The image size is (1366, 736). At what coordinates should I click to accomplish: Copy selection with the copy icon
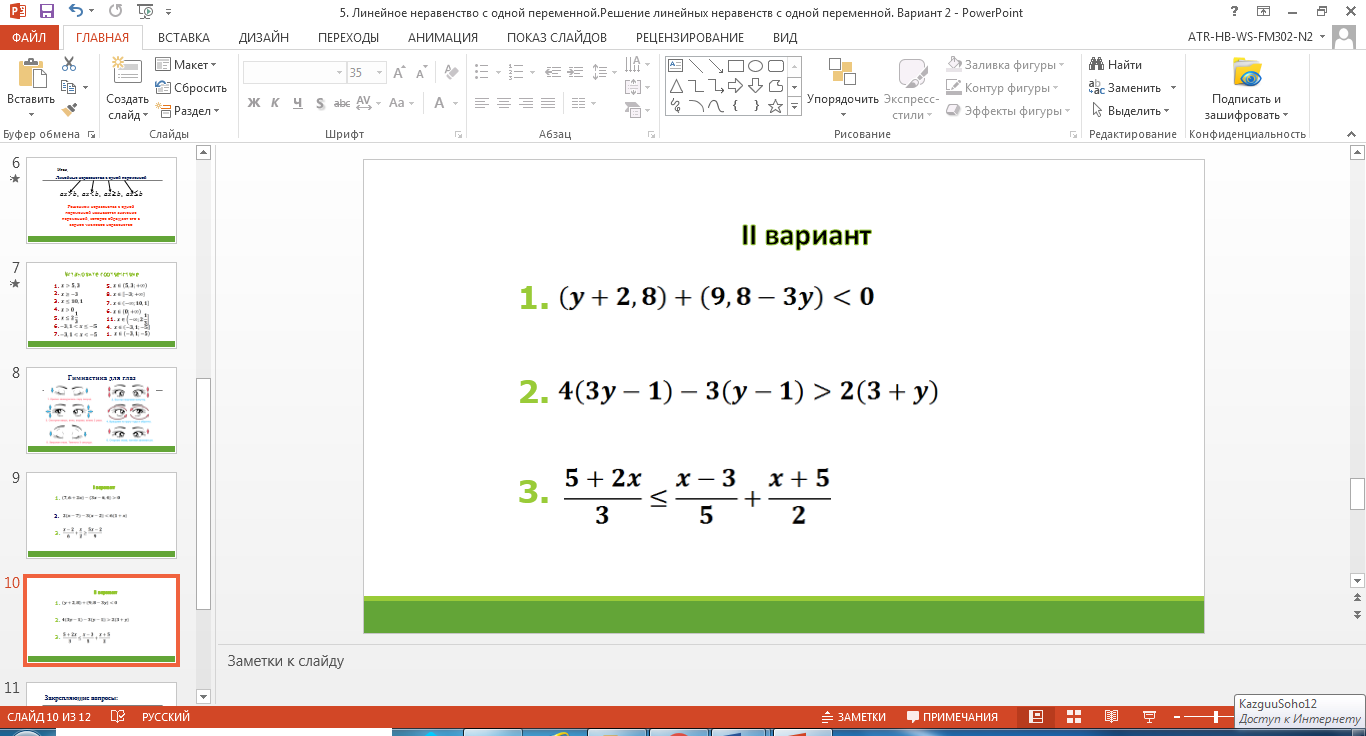click(69, 87)
